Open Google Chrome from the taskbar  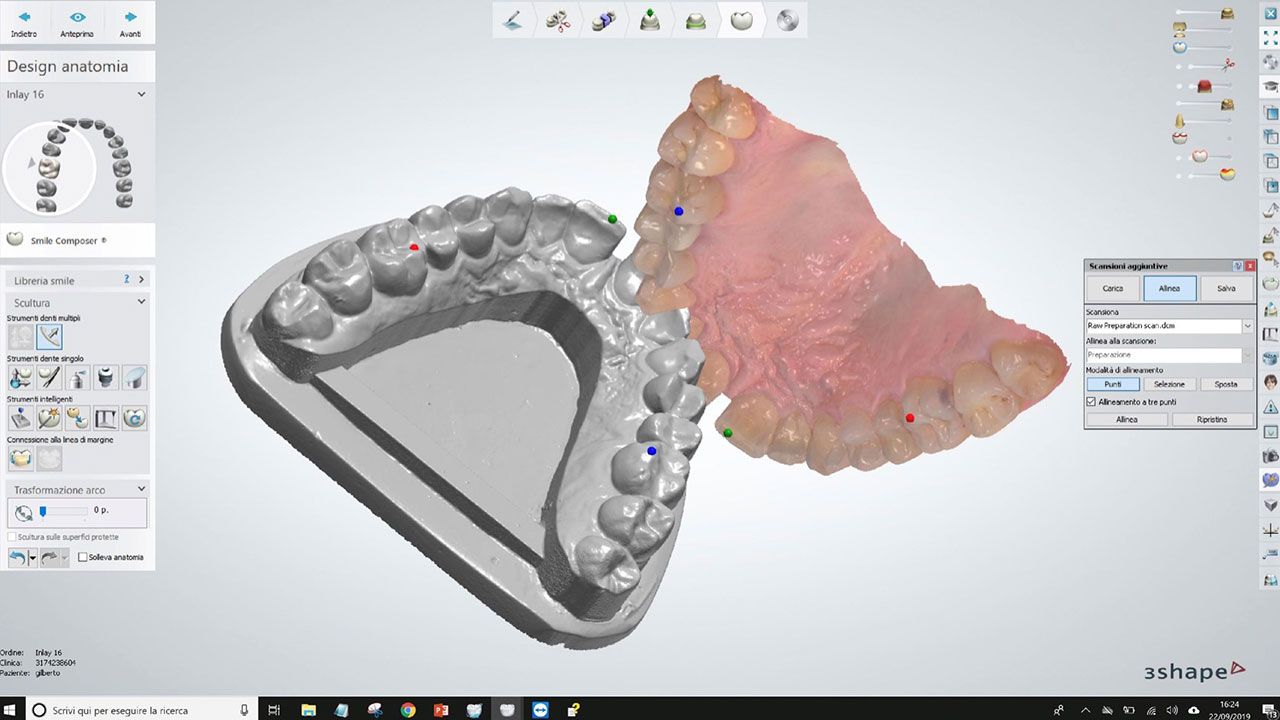406,711
